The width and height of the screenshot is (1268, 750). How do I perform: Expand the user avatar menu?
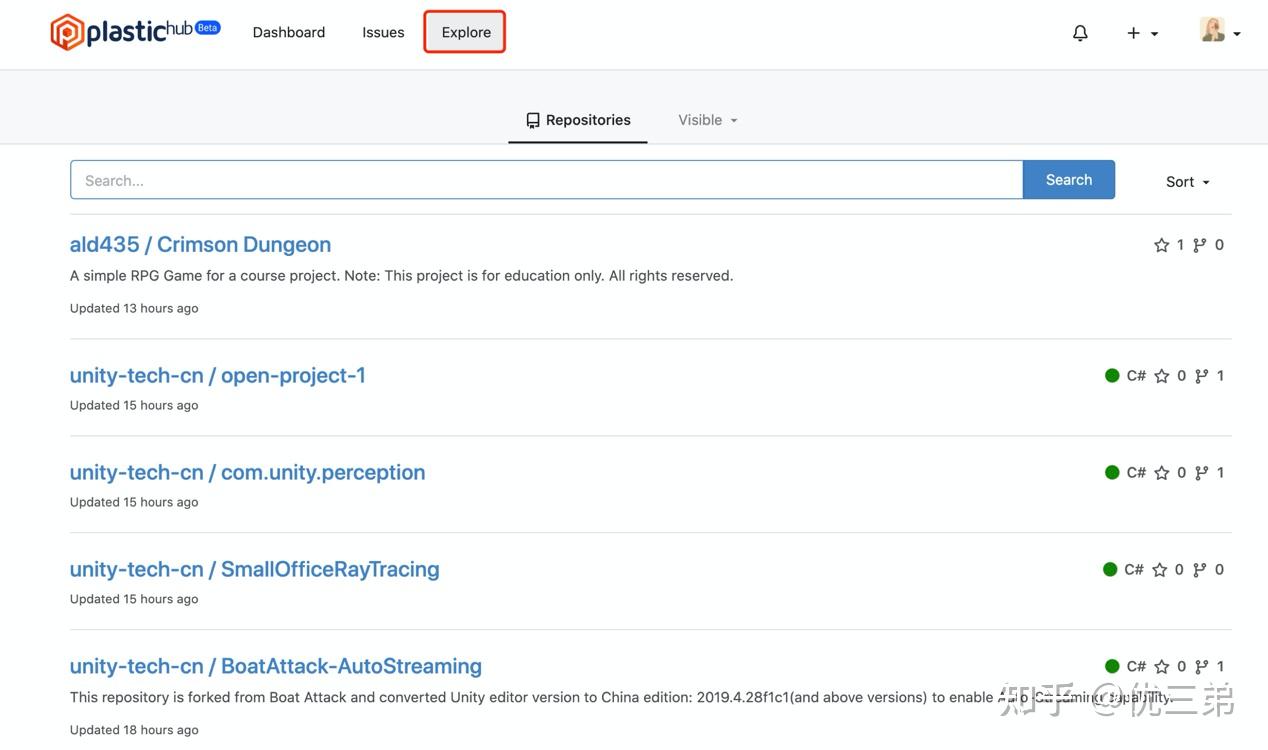pyautogui.click(x=1220, y=32)
